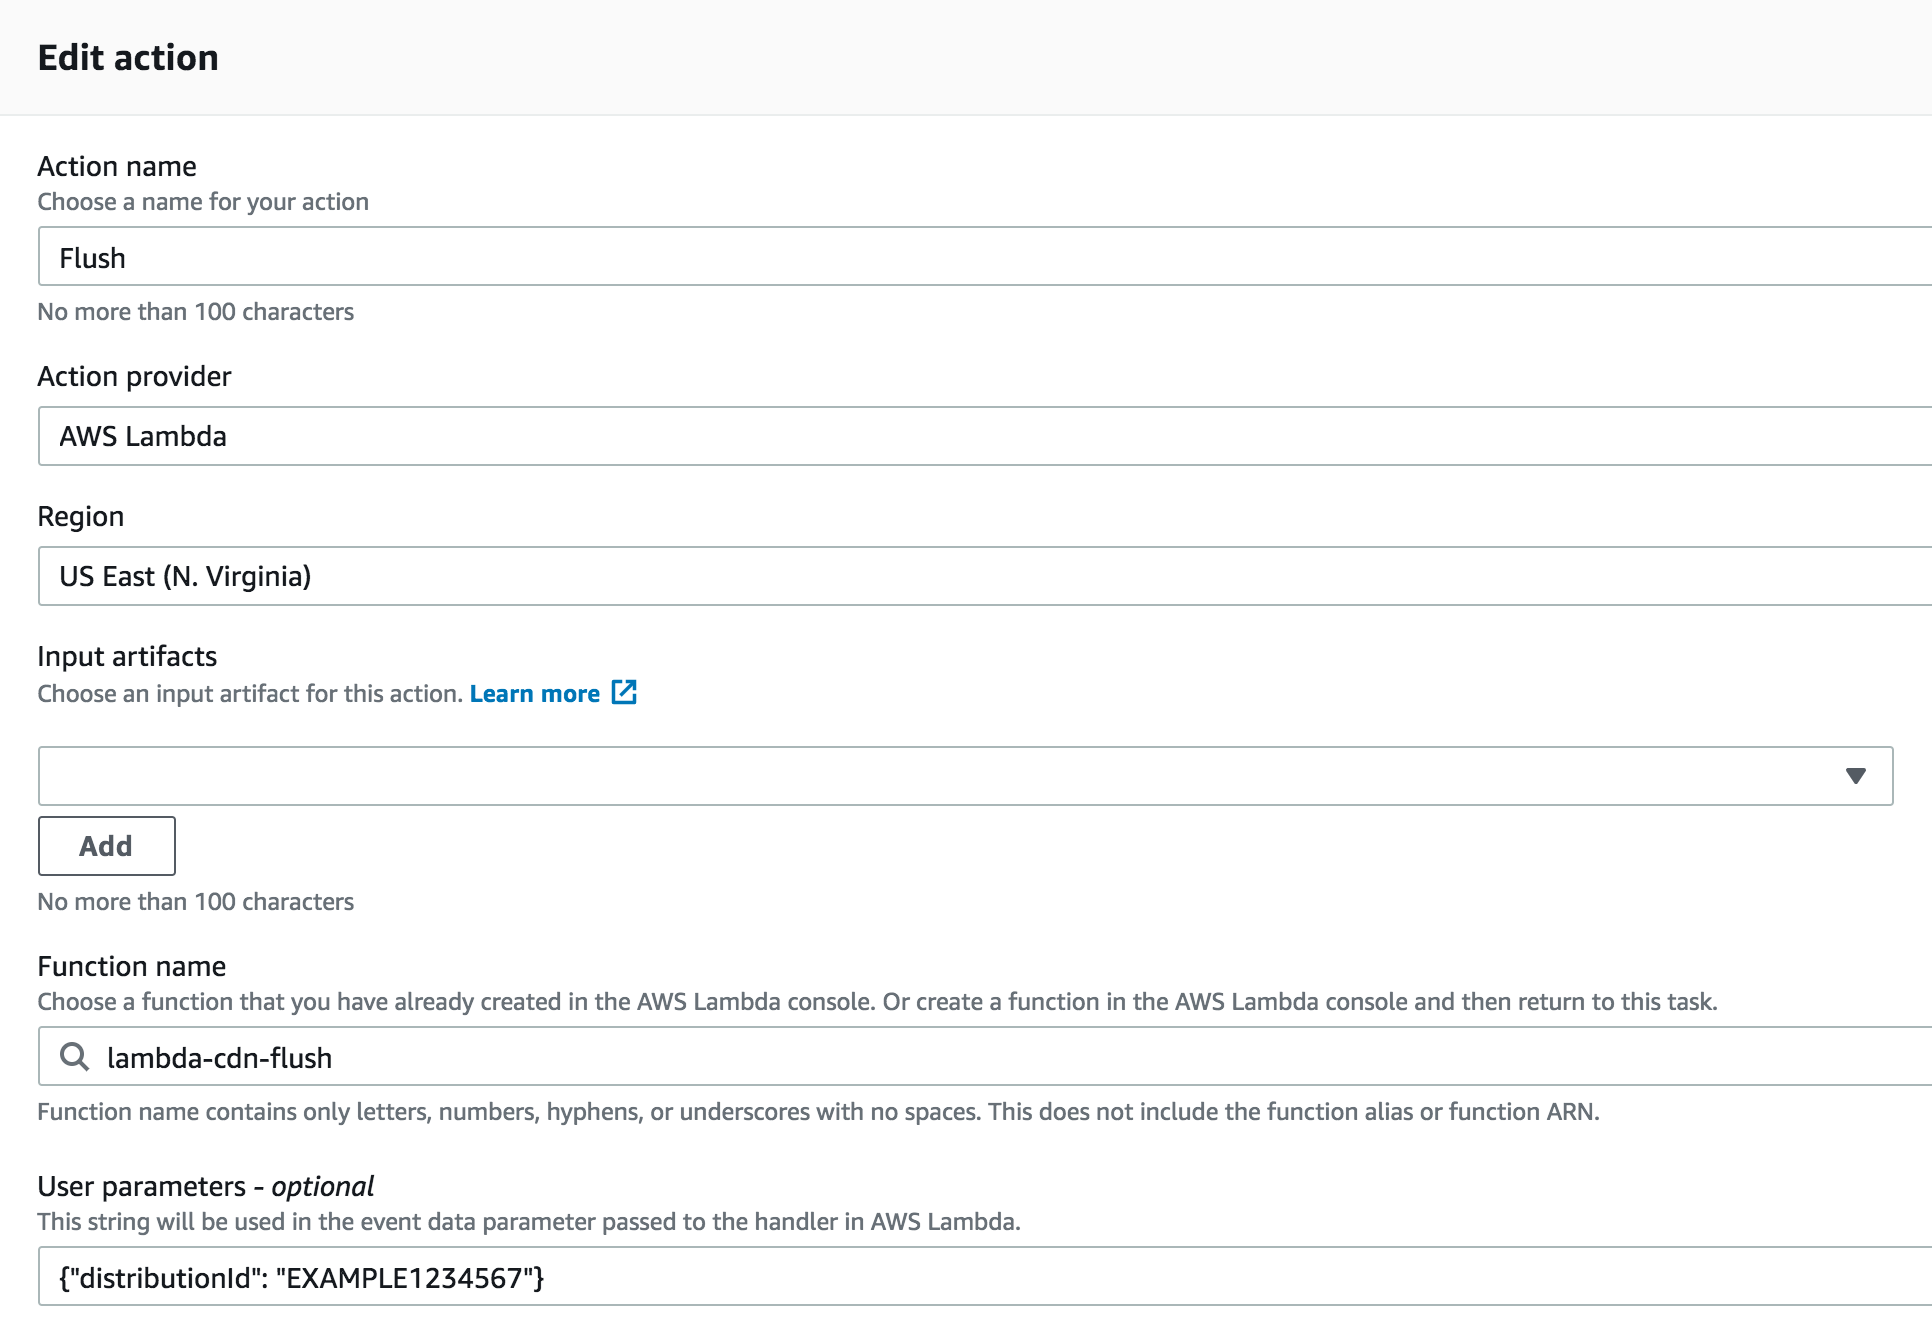Click the external link icon beside Learn more
This screenshot has width=1932, height=1342.
coord(624,692)
